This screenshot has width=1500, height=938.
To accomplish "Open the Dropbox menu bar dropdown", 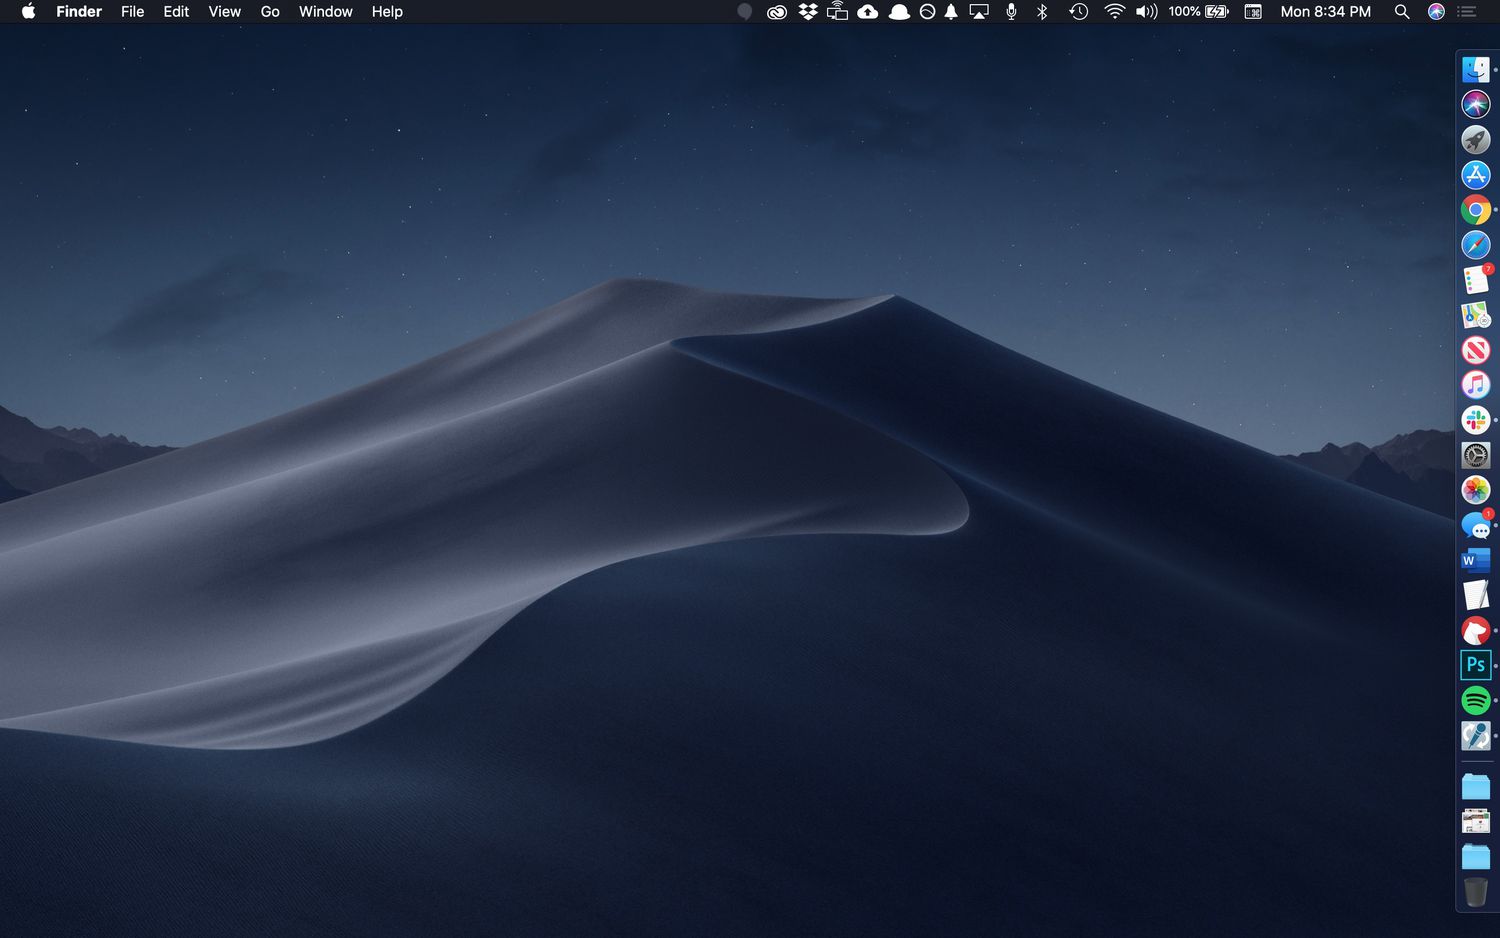I will click(x=808, y=12).
